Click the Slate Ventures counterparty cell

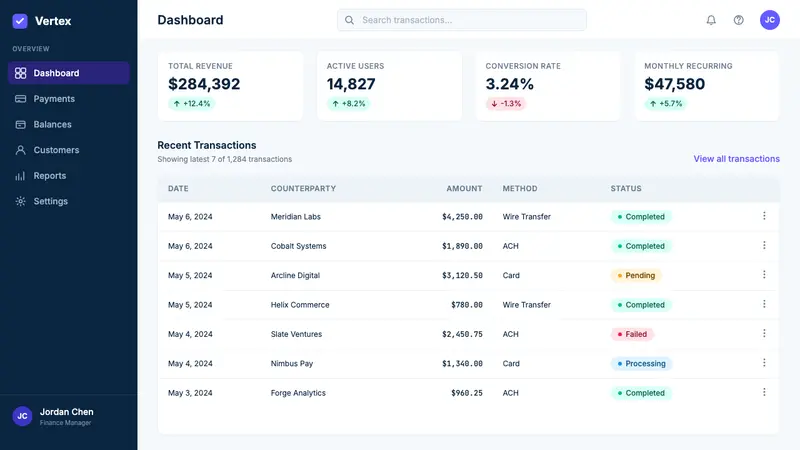point(296,334)
